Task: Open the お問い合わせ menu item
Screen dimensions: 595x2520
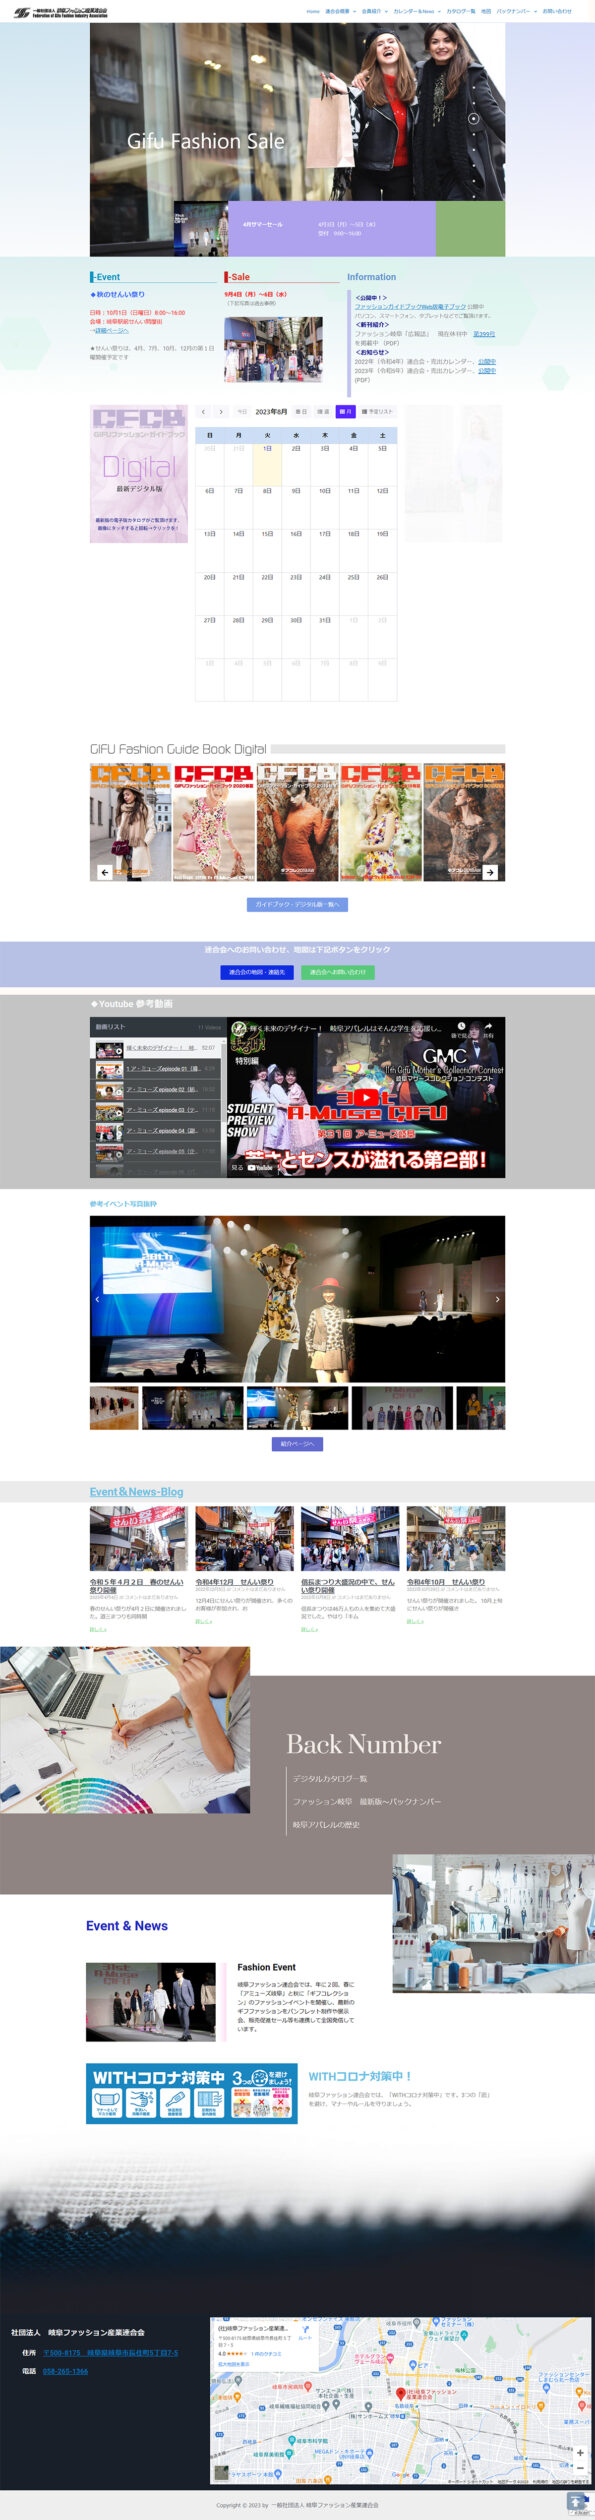Action: click(x=557, y=11)
